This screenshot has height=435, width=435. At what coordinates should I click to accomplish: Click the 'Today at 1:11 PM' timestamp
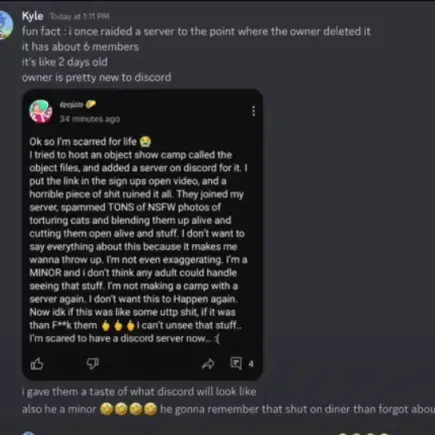(x=79, y=16)
